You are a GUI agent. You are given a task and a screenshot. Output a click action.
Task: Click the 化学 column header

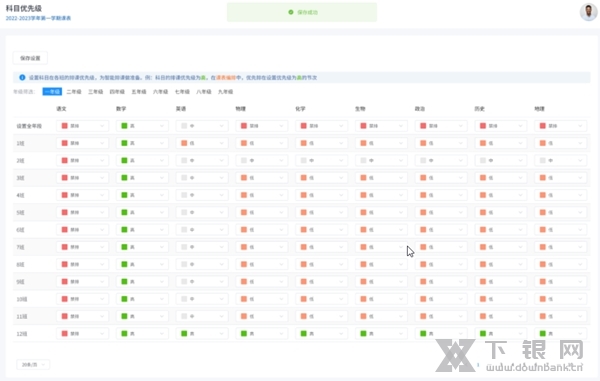point(300,109)
